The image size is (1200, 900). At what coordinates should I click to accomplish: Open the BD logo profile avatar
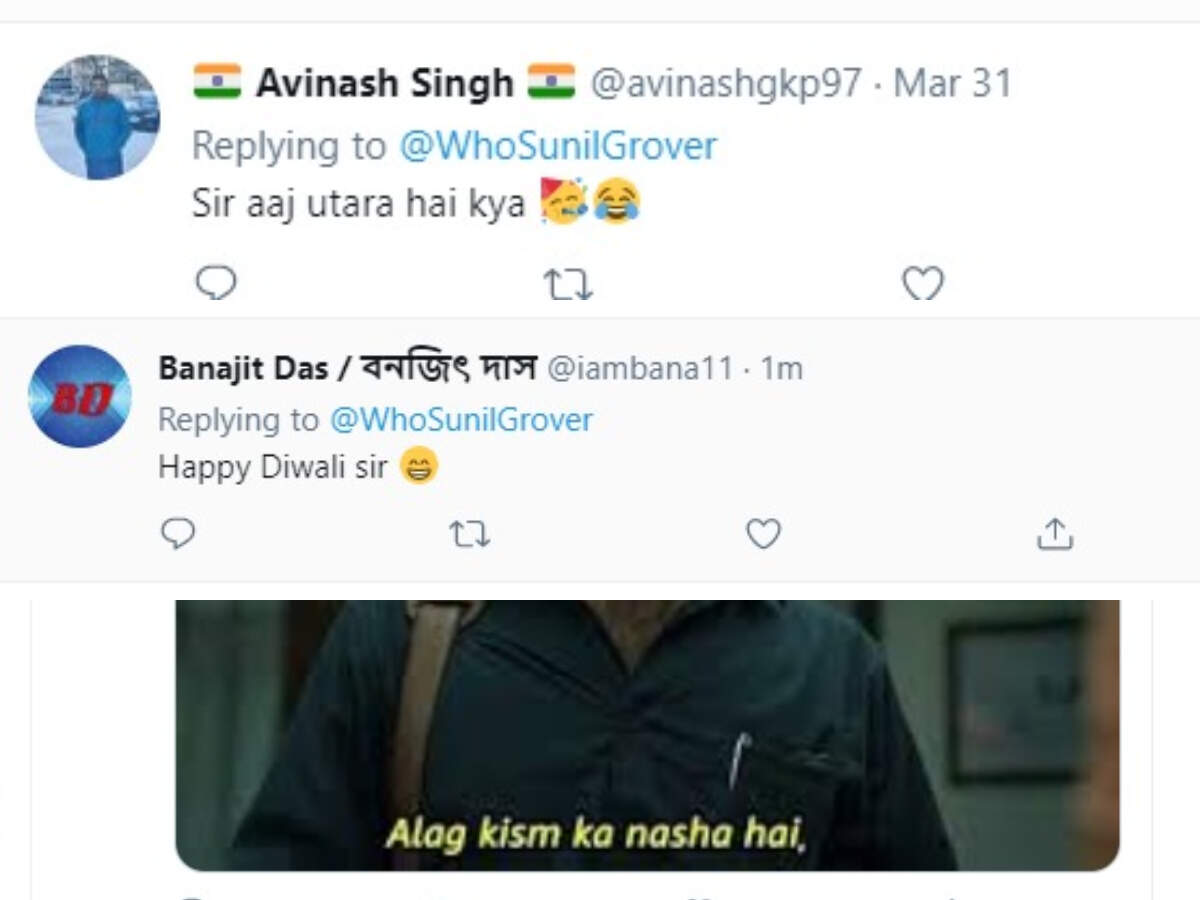[79, 396]
